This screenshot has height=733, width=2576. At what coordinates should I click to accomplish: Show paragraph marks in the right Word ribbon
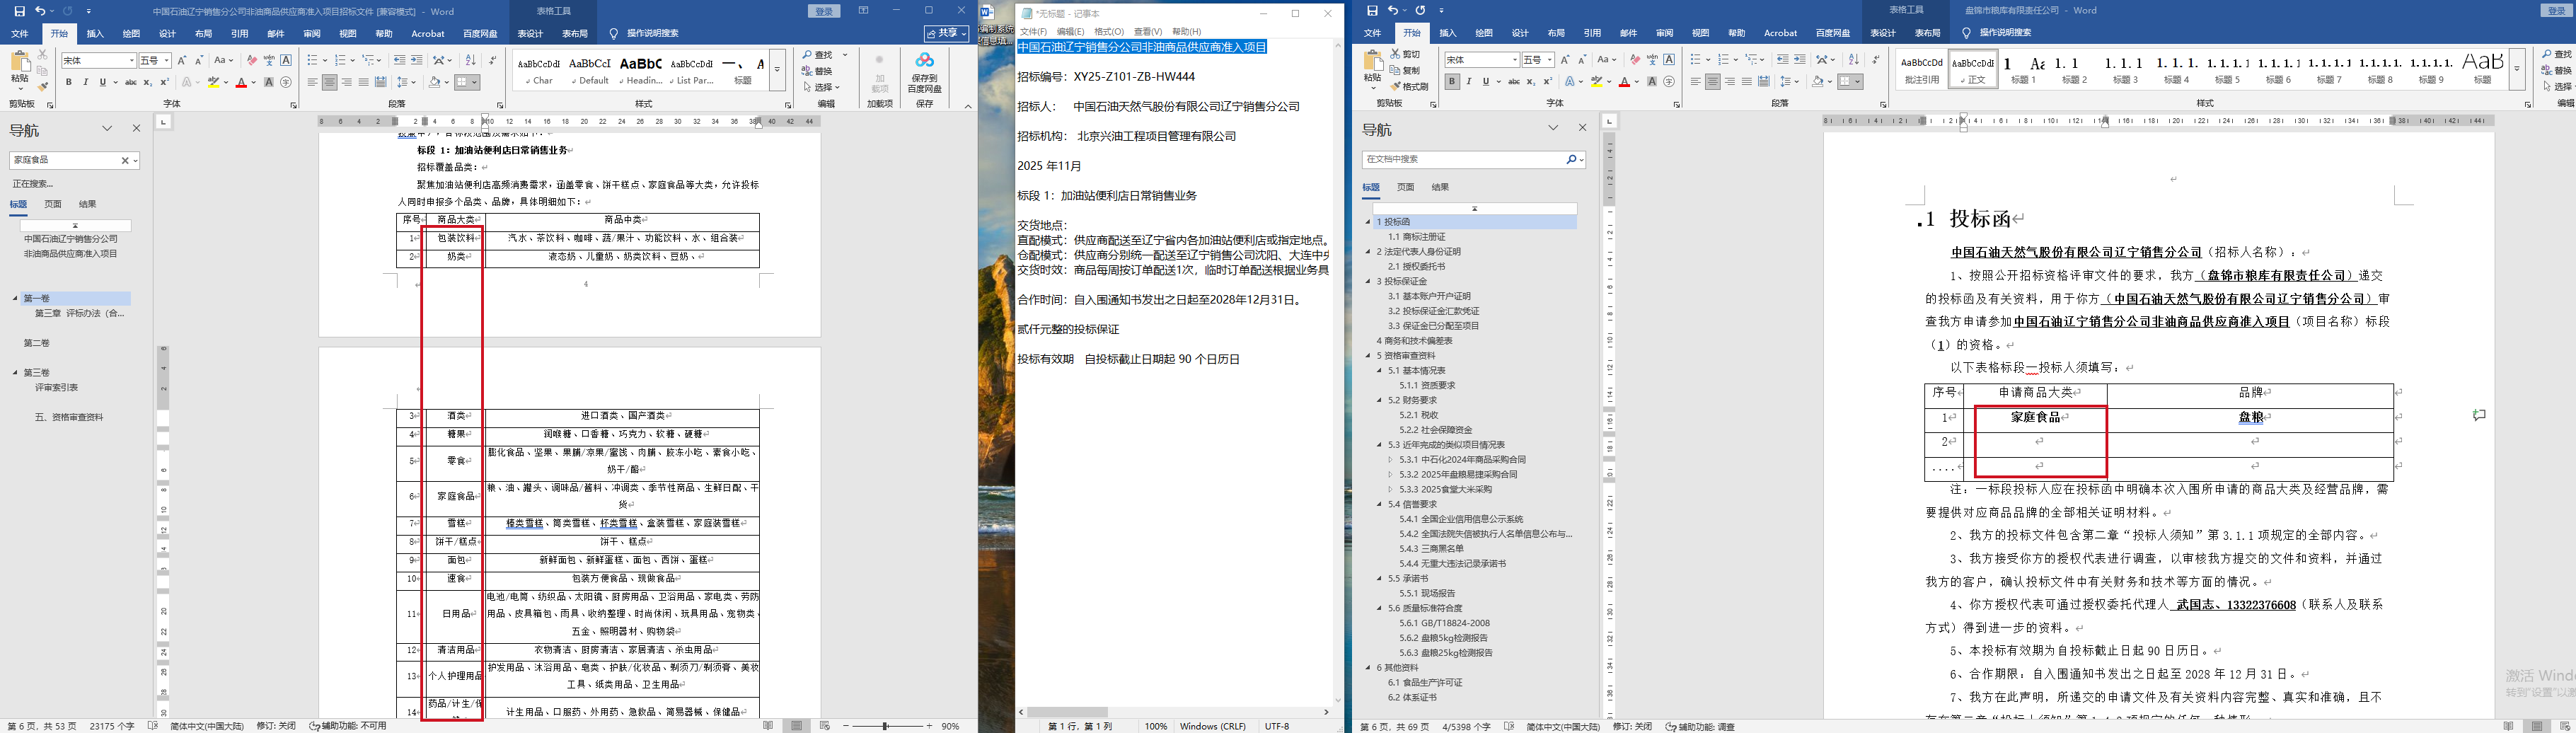(1876, 60)
